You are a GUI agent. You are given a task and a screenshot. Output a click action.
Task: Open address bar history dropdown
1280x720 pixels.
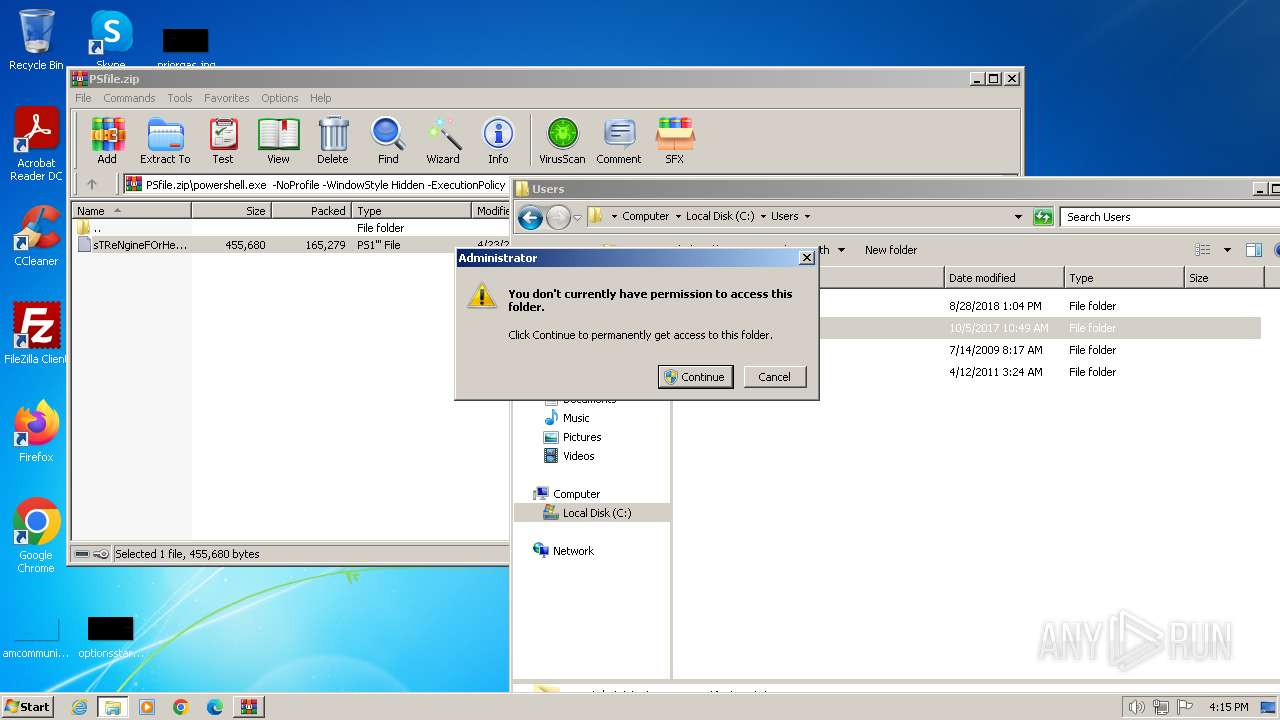1018,216
